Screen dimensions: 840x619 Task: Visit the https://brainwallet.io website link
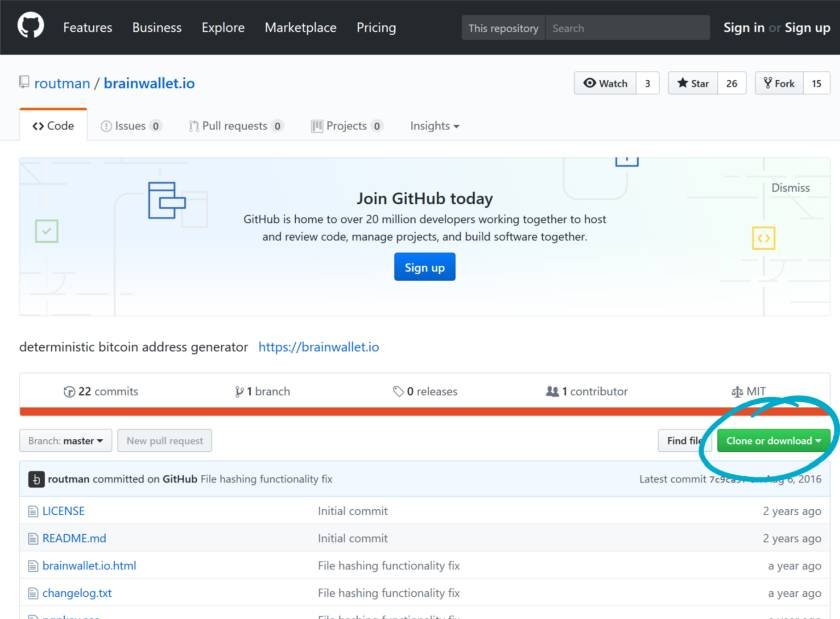point(319,347)
